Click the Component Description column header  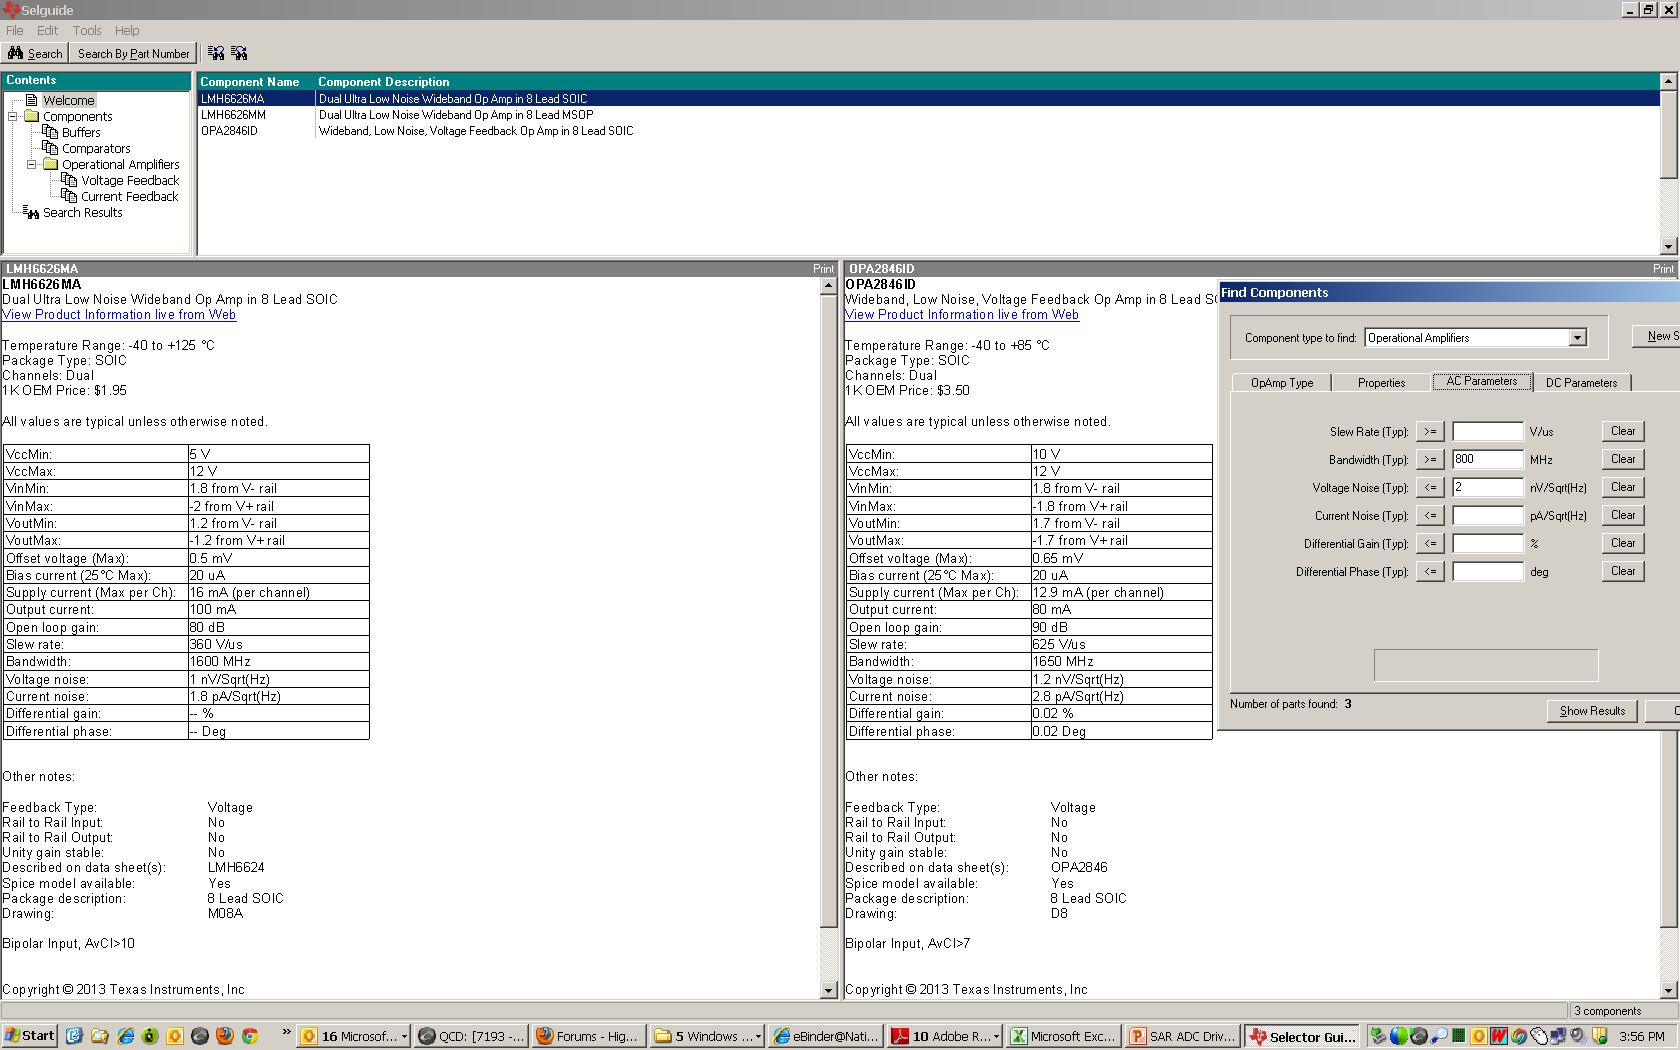(x=384, y=82)
